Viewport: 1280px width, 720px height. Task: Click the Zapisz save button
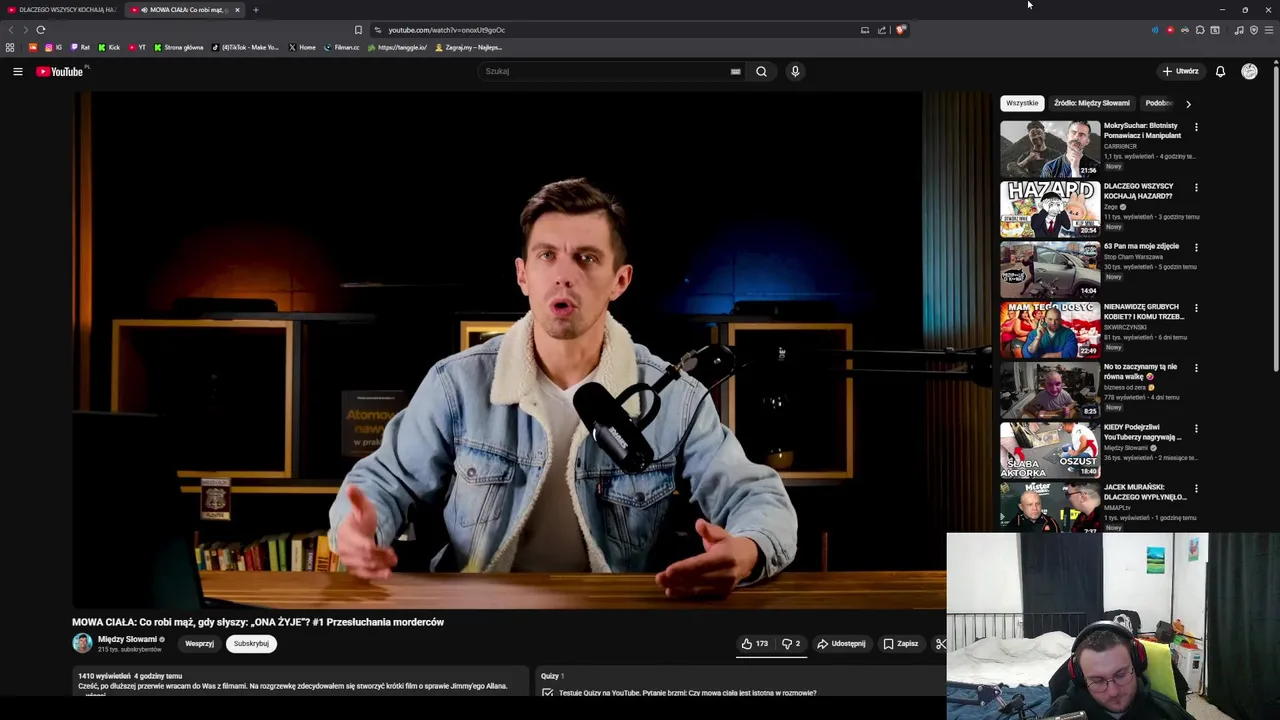click(x=901, y=644)
